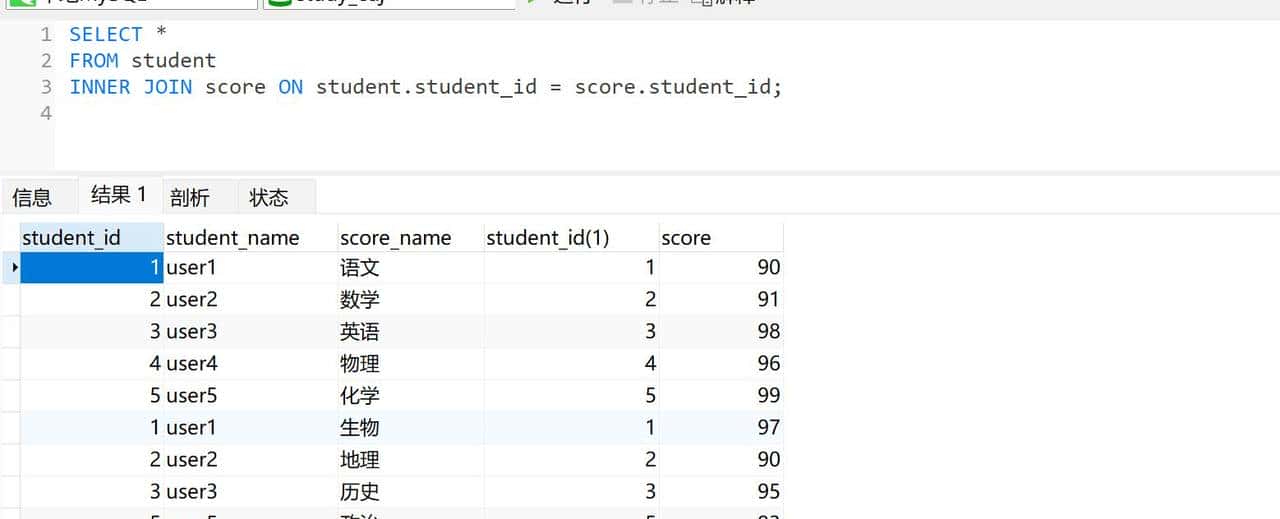The width and height of the screenshot is (1280, 519).
Task: Place cursor on empty editor line 4
Action: tap(300, 113)
